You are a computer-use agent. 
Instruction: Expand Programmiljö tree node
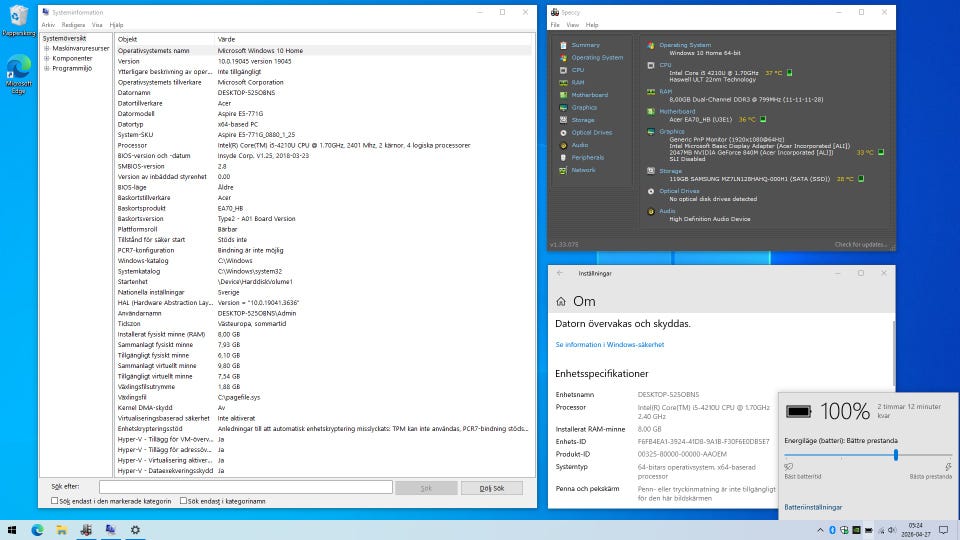click(47, 69)
